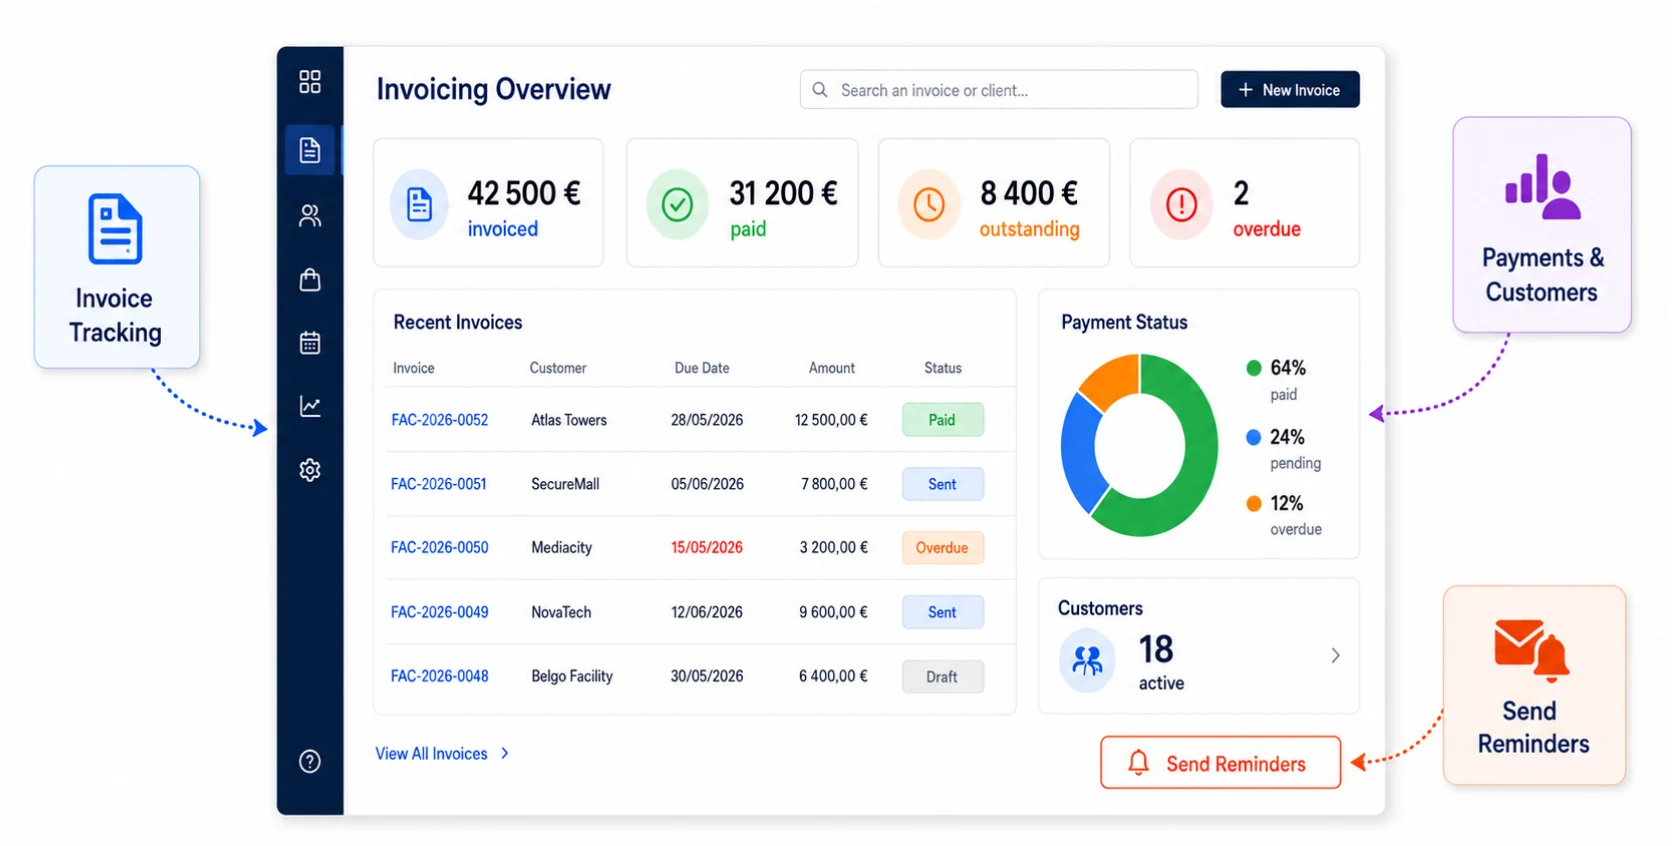
Task: Open invoice FAC-2026-0051
Action: point(439,484)
